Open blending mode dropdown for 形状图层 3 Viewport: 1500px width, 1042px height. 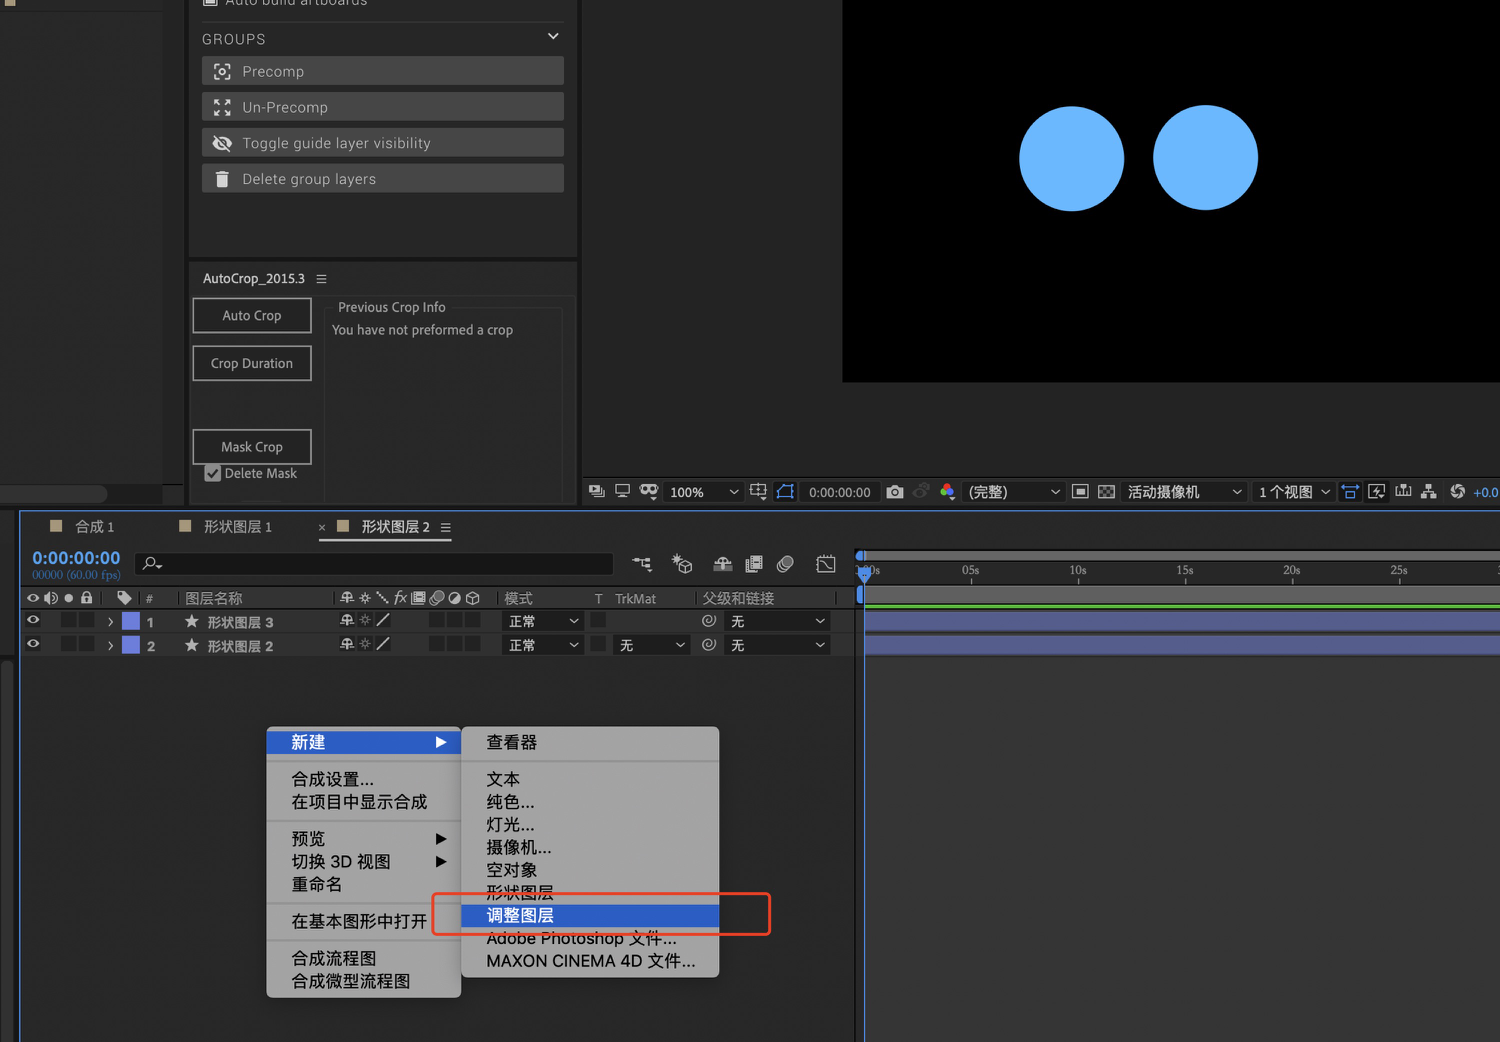[542, 621]
